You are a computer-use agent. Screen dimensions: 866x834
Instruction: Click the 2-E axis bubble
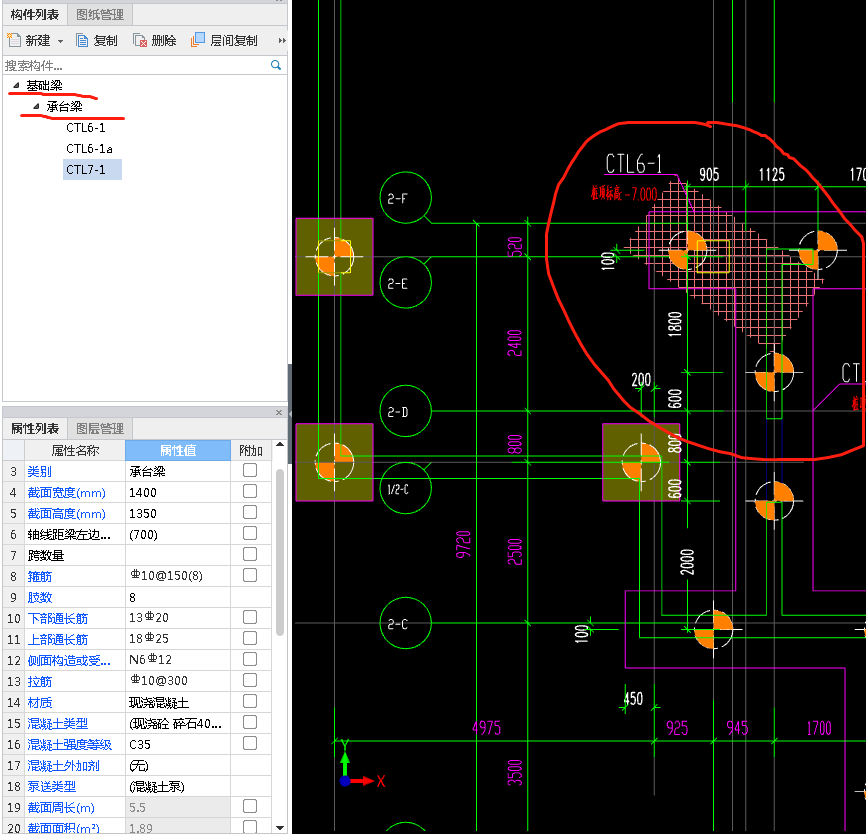coord(405,283)
